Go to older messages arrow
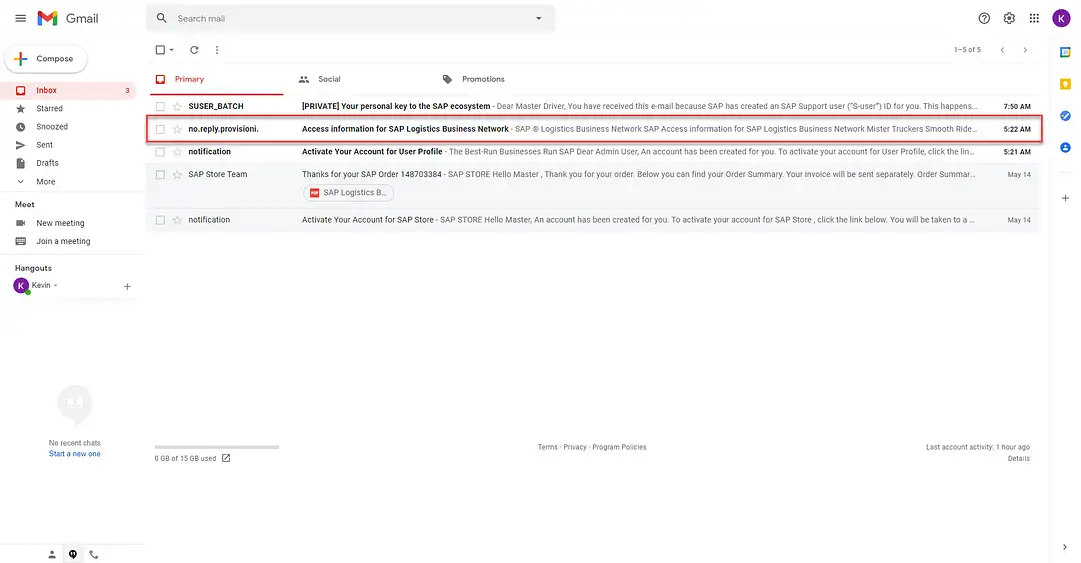This screenshot has height=563, width=1081. [x=1025, y=50]
